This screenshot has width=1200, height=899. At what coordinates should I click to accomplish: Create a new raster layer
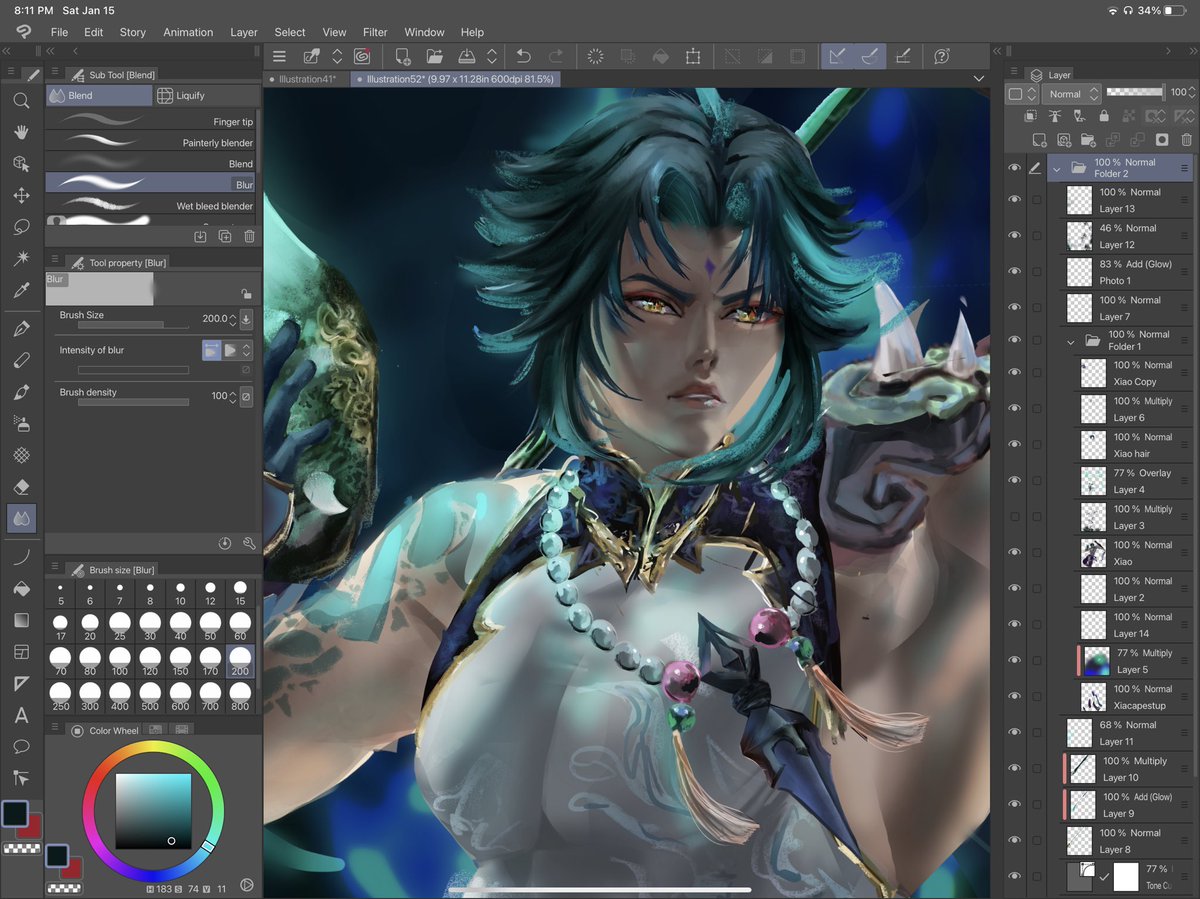[x=1040, y=140]
